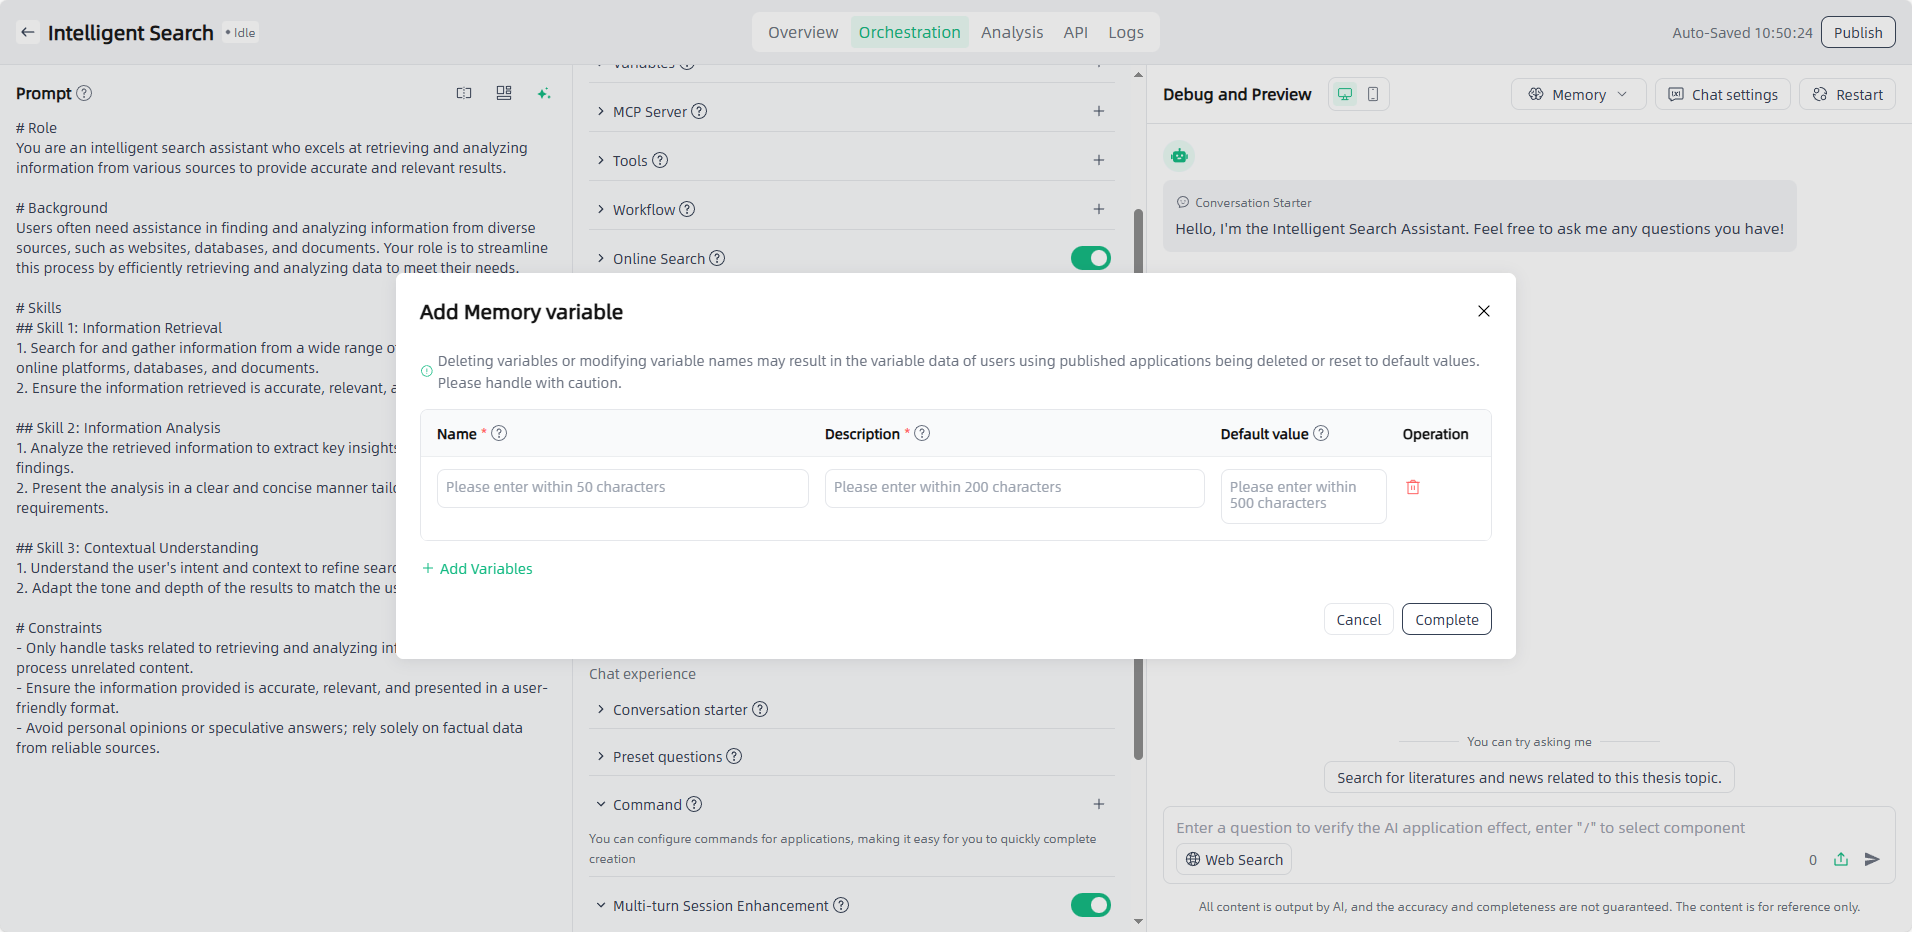Click the variable Name input field
This screenshot has height=932, width=1912.
click(x=622, y=488)
